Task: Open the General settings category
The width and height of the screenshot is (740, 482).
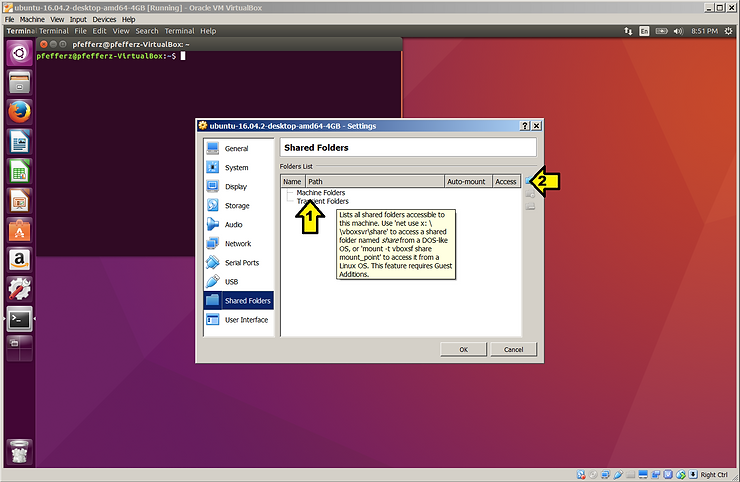Action: tap(239, 148)
